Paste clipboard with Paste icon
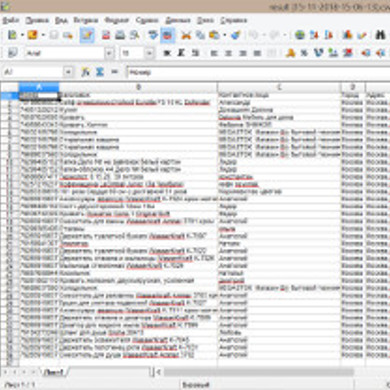 214,35
